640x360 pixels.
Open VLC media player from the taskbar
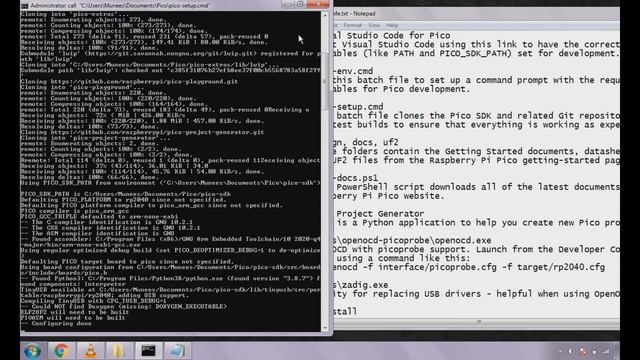[90, 351]
